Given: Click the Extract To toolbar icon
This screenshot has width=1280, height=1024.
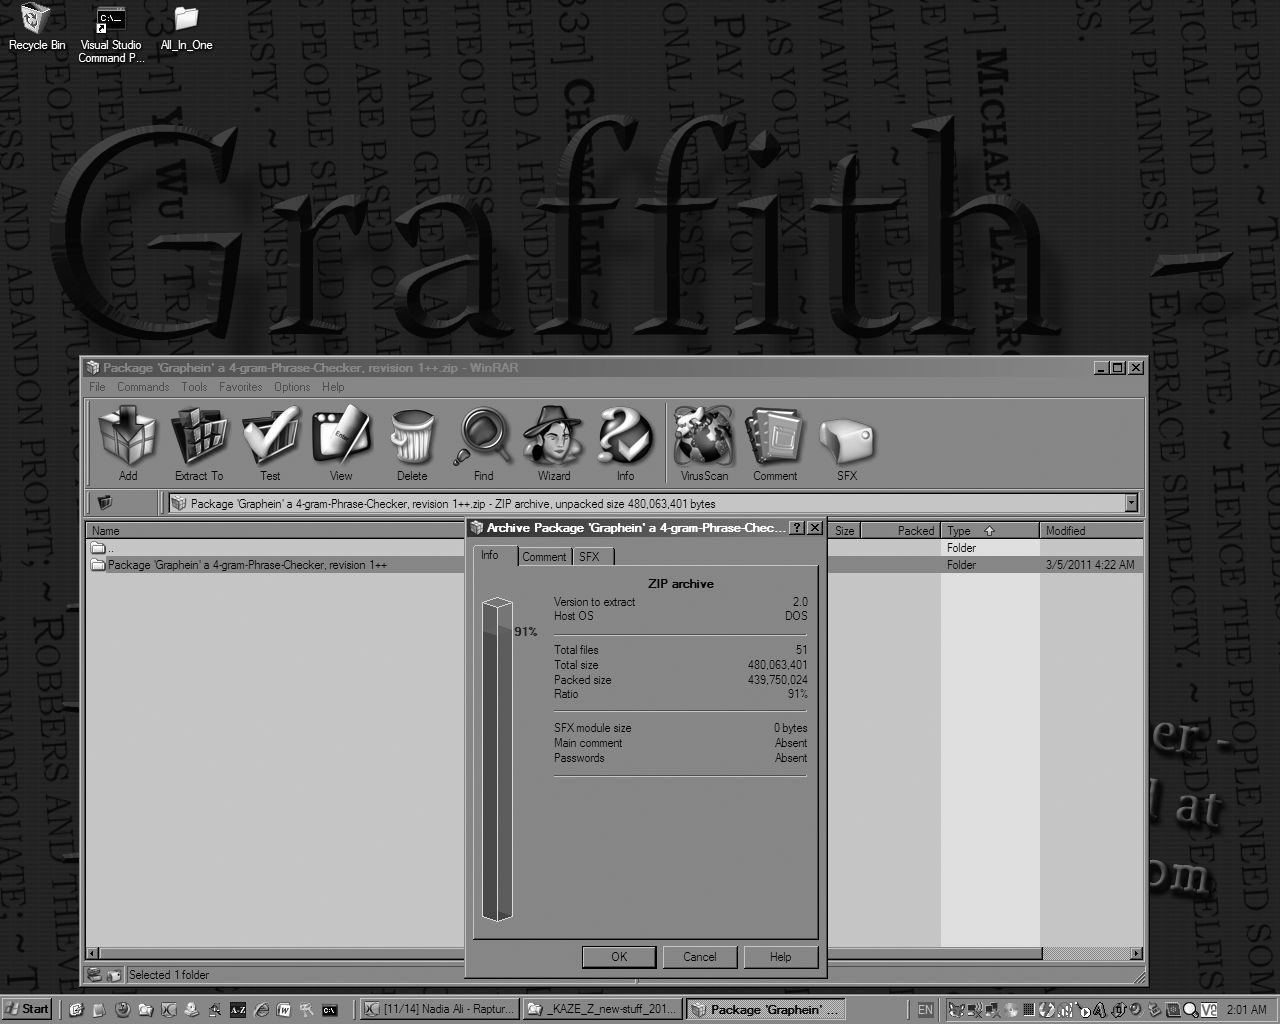Looking at the screenshot, I should (x=199, y=443).
